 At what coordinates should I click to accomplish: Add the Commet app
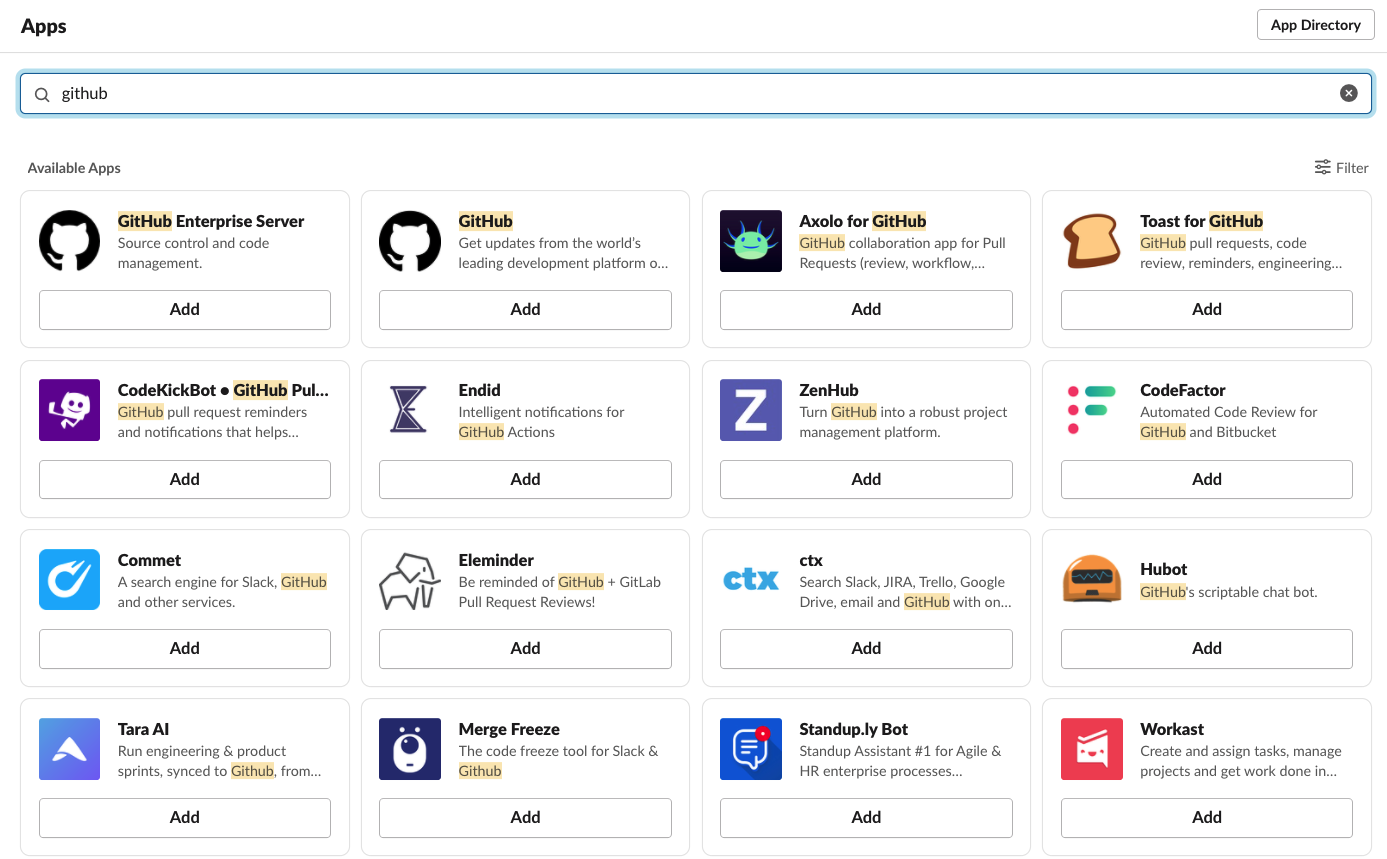pyautogui.click(x=185, y=648)
